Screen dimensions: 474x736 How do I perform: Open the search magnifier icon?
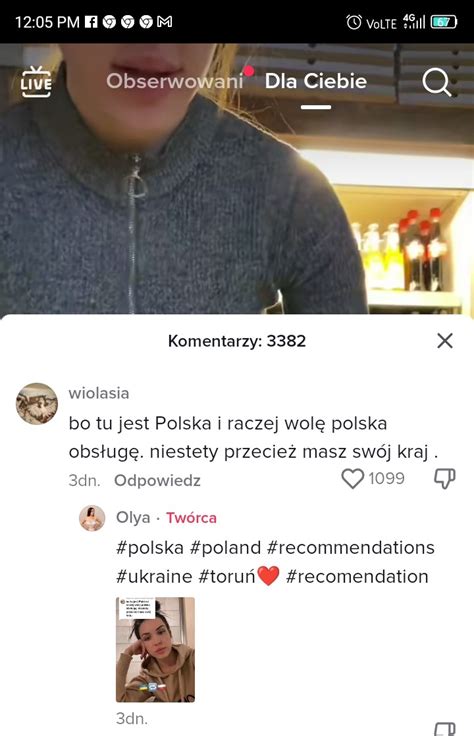[x=436, y=82]
